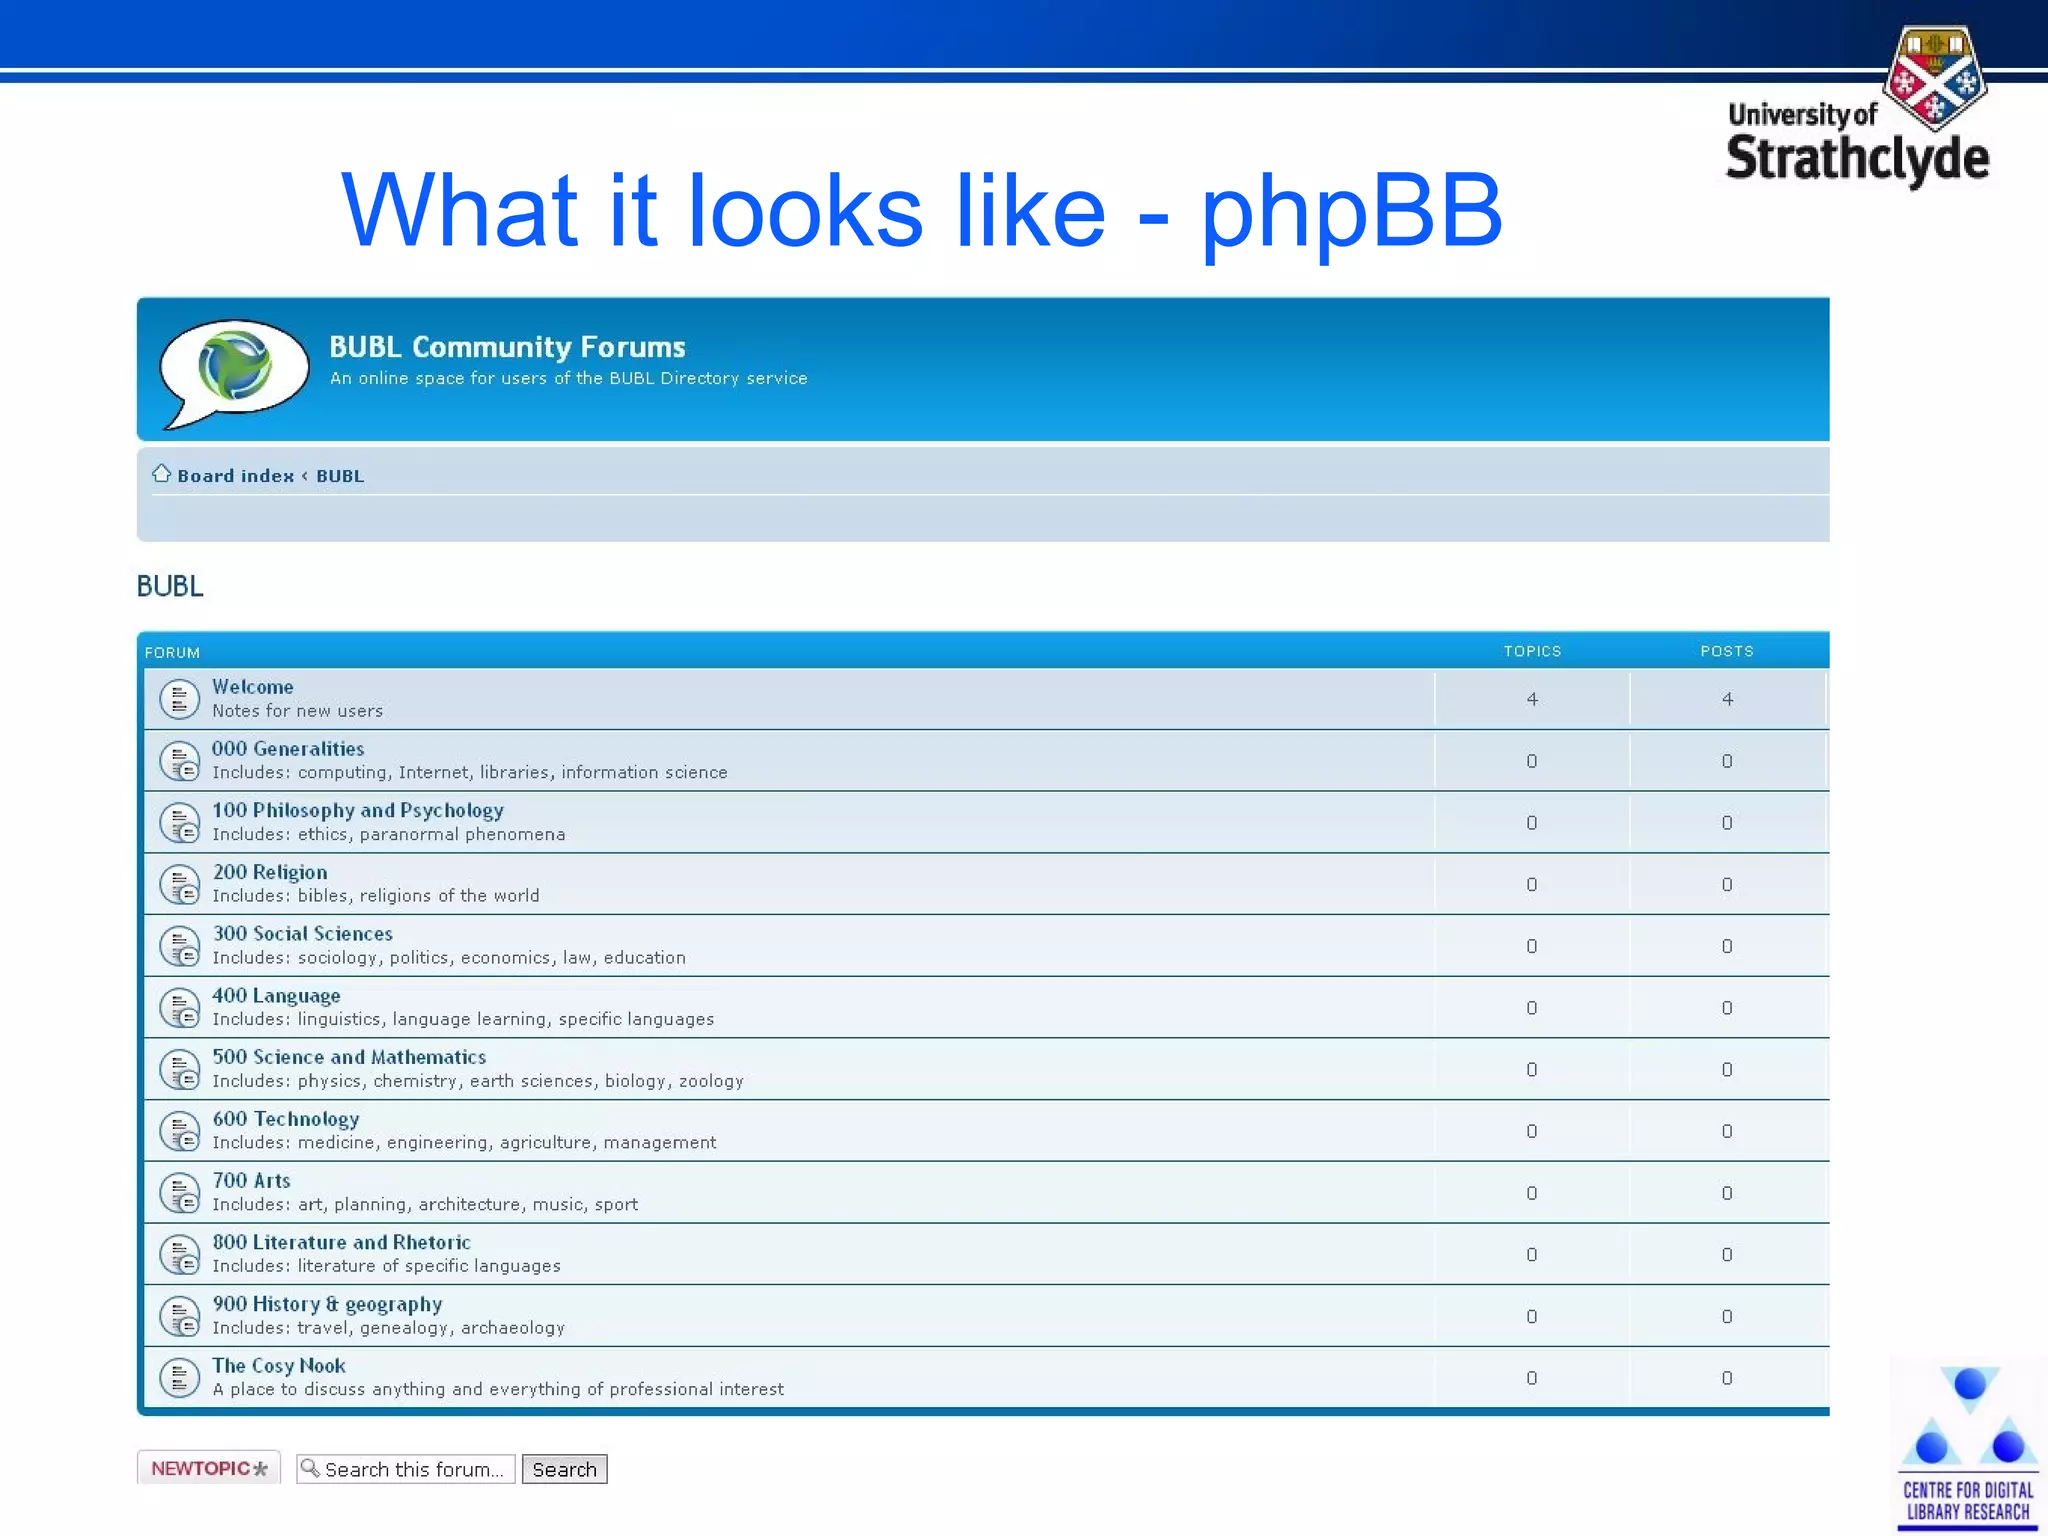2048x1536 pixels.
Task: Open the 600 Technology forum
Action: tap(286, 1119)
